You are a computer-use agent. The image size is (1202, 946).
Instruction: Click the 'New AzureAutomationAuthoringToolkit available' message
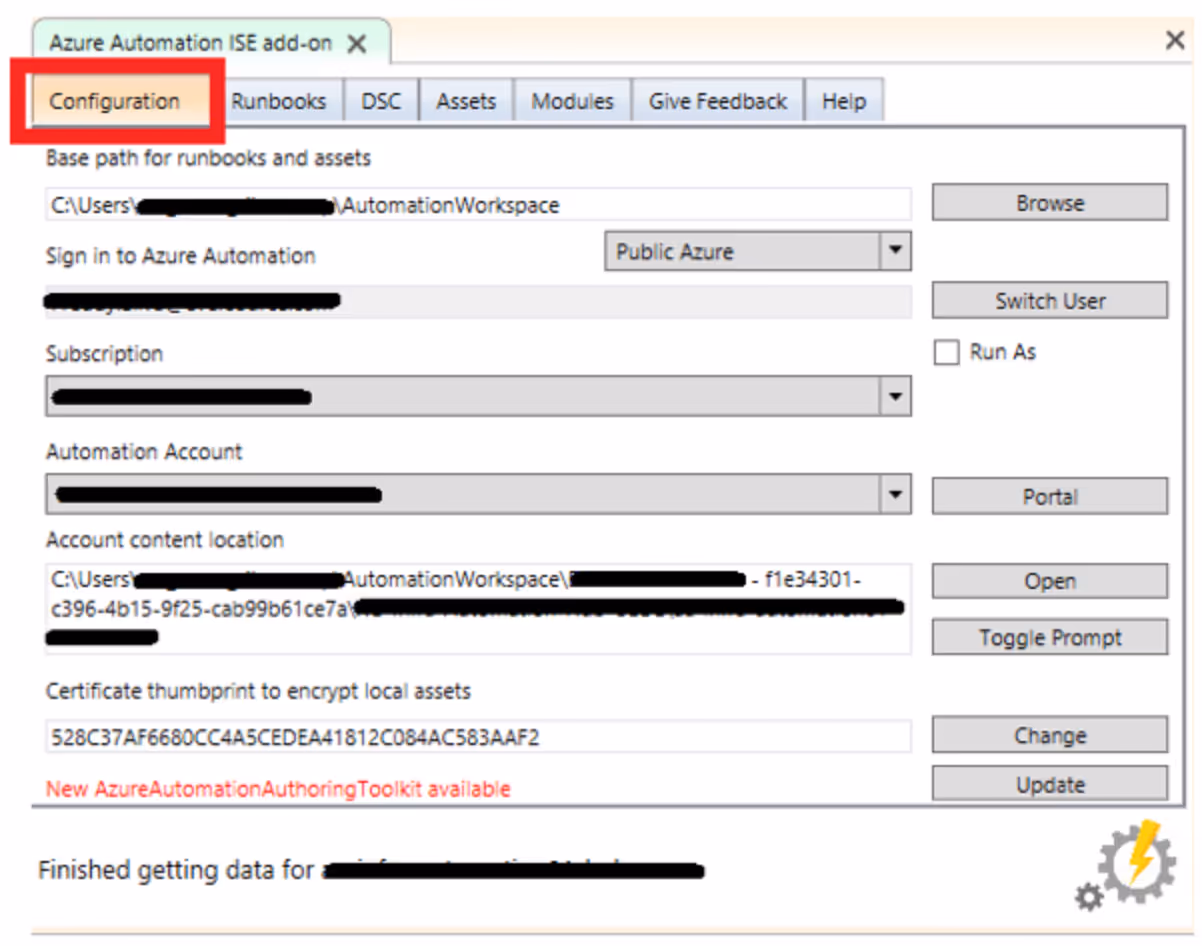[x=279, y=789]
